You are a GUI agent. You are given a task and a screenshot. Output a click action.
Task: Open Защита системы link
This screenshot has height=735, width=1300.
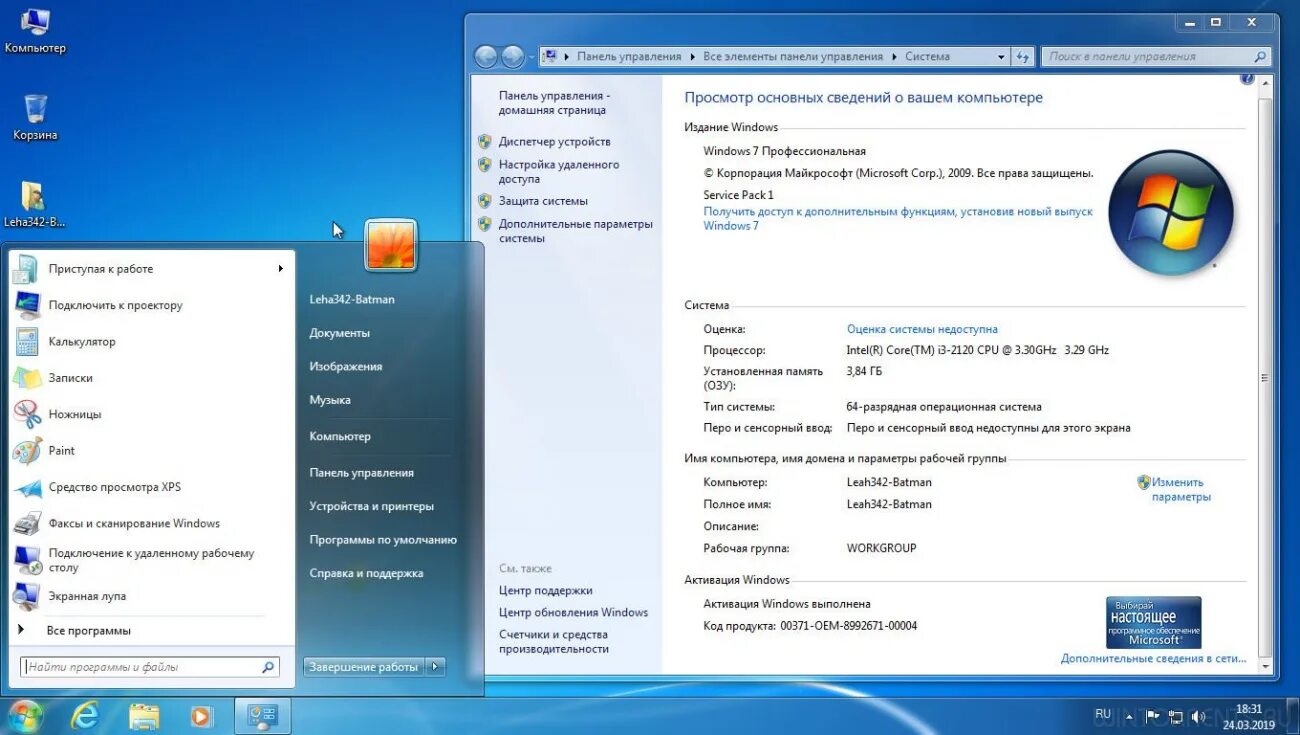click(543, 201)
